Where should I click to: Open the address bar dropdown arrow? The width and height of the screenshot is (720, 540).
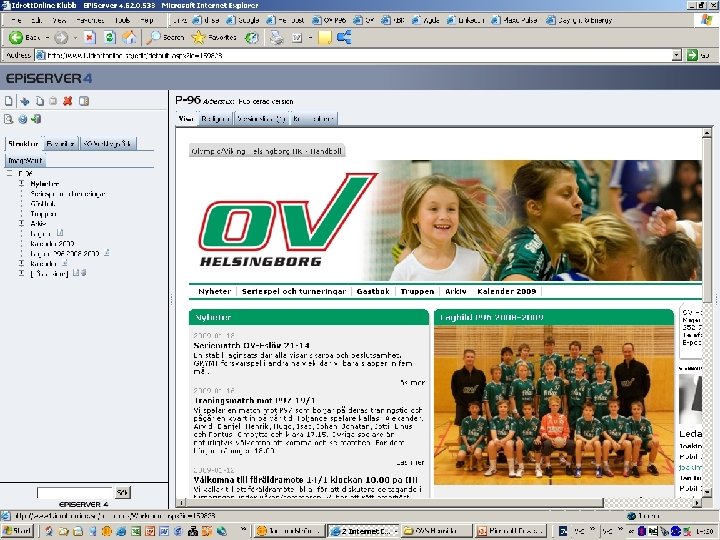[676, 55]
